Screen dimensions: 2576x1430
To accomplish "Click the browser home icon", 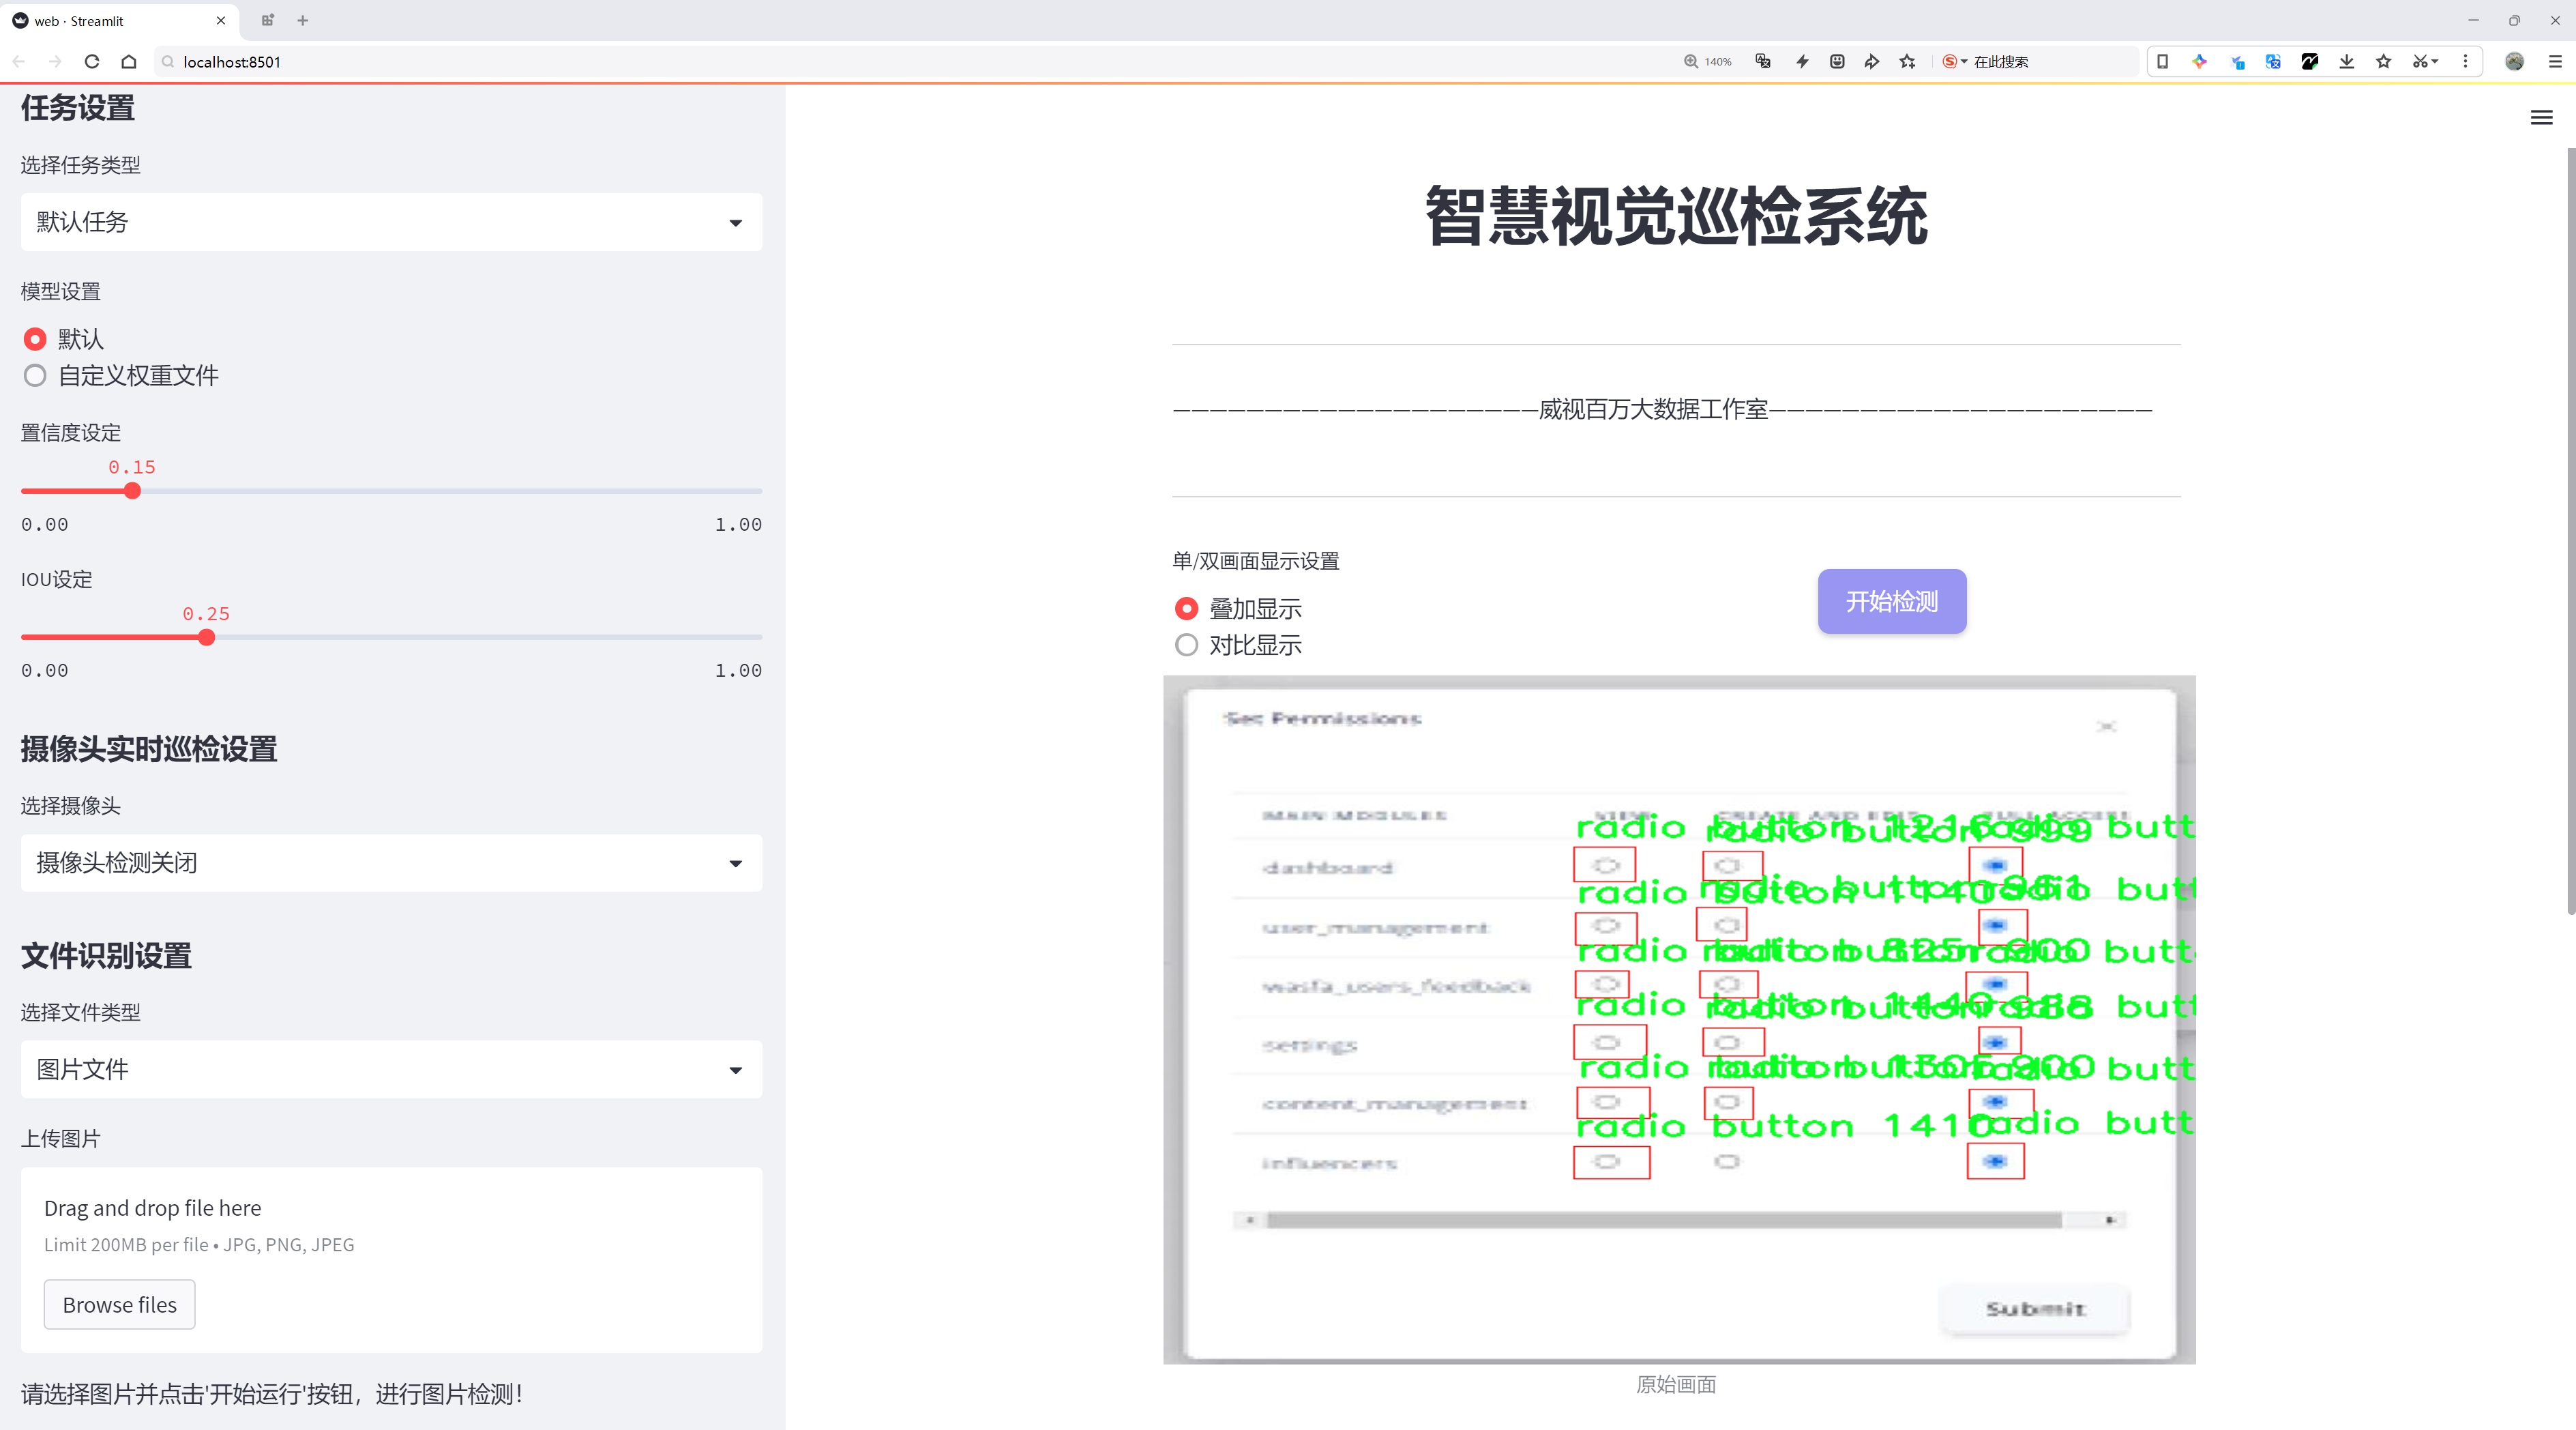I will pyautogui.click(x=129, y=62).
